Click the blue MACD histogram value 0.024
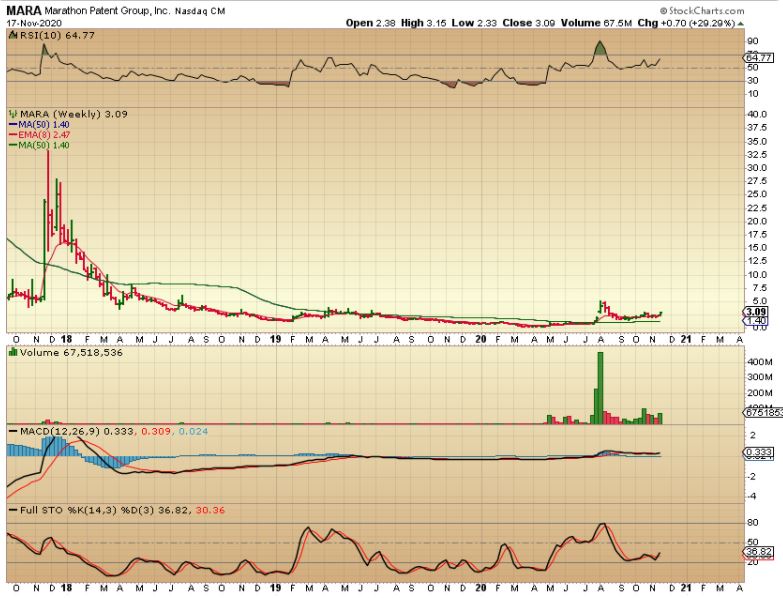The width and height of the screenshot is (783, 598). click(x=193, y=431)
